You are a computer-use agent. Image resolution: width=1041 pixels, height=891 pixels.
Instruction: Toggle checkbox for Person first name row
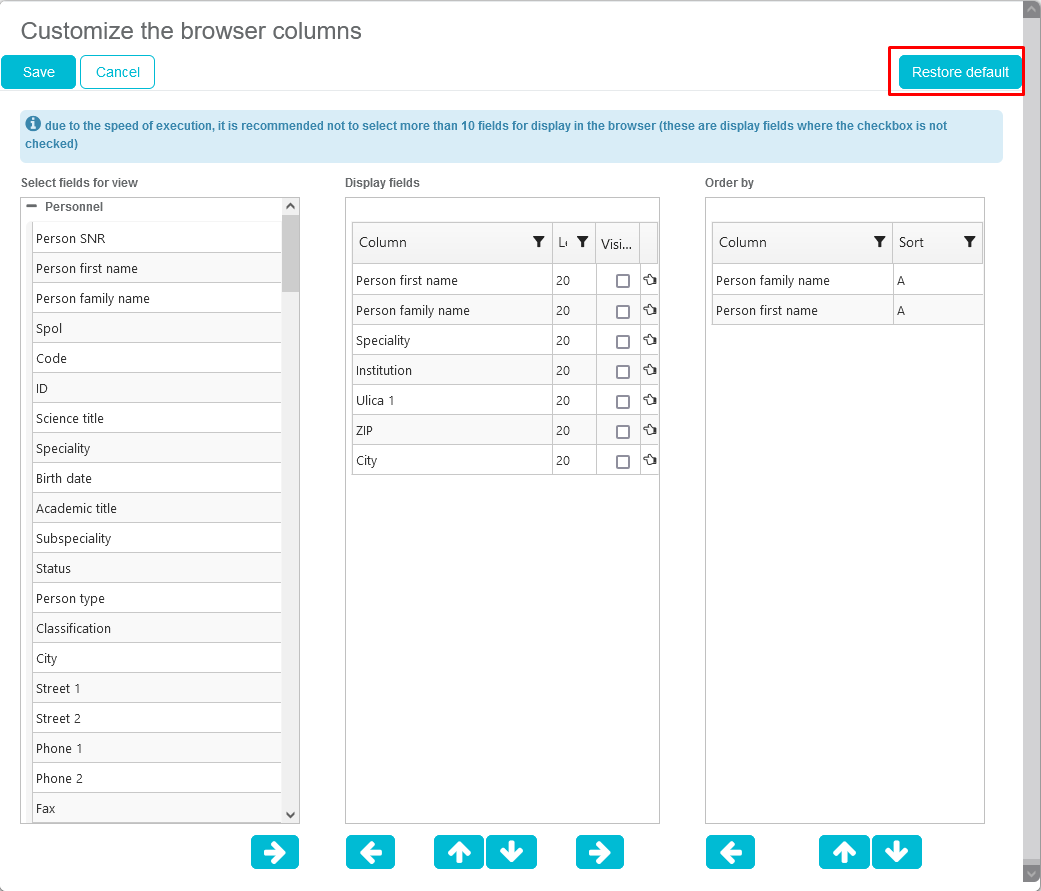tap(623, 281)
